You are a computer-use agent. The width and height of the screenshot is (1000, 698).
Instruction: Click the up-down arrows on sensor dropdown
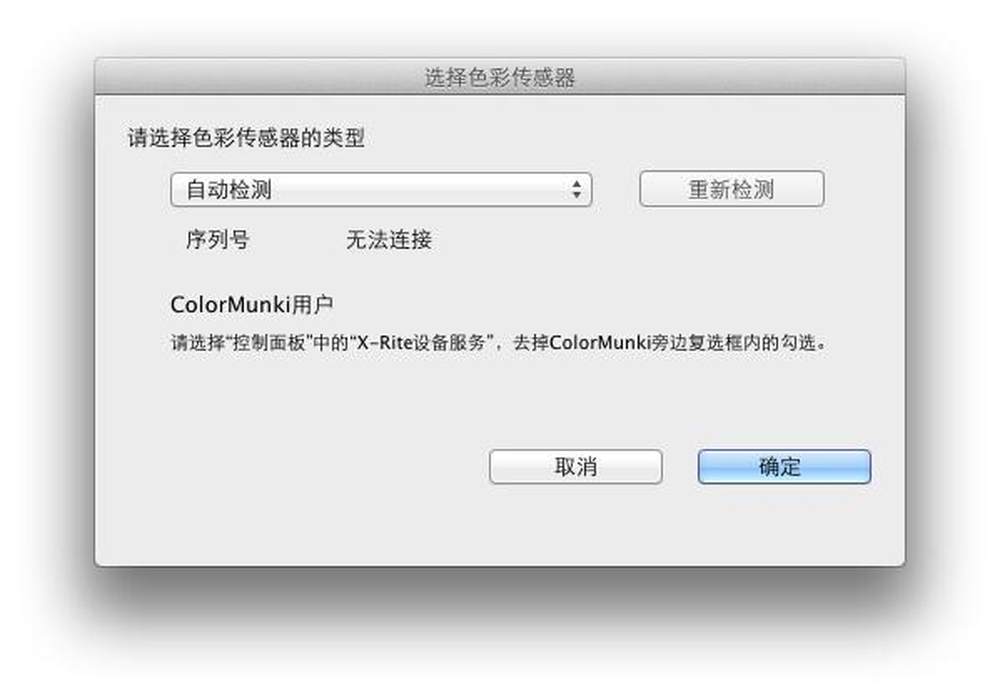577,189
